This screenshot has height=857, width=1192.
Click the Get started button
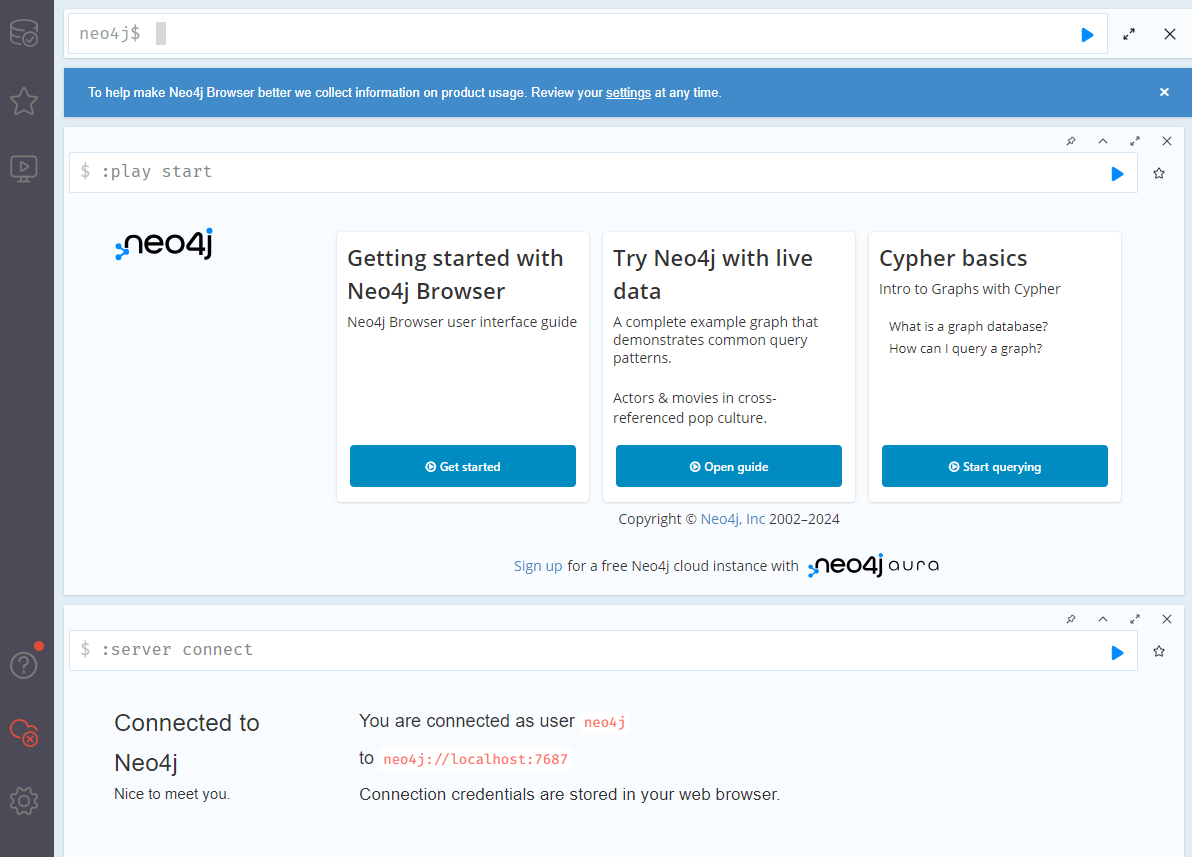[x=463, y=466]
